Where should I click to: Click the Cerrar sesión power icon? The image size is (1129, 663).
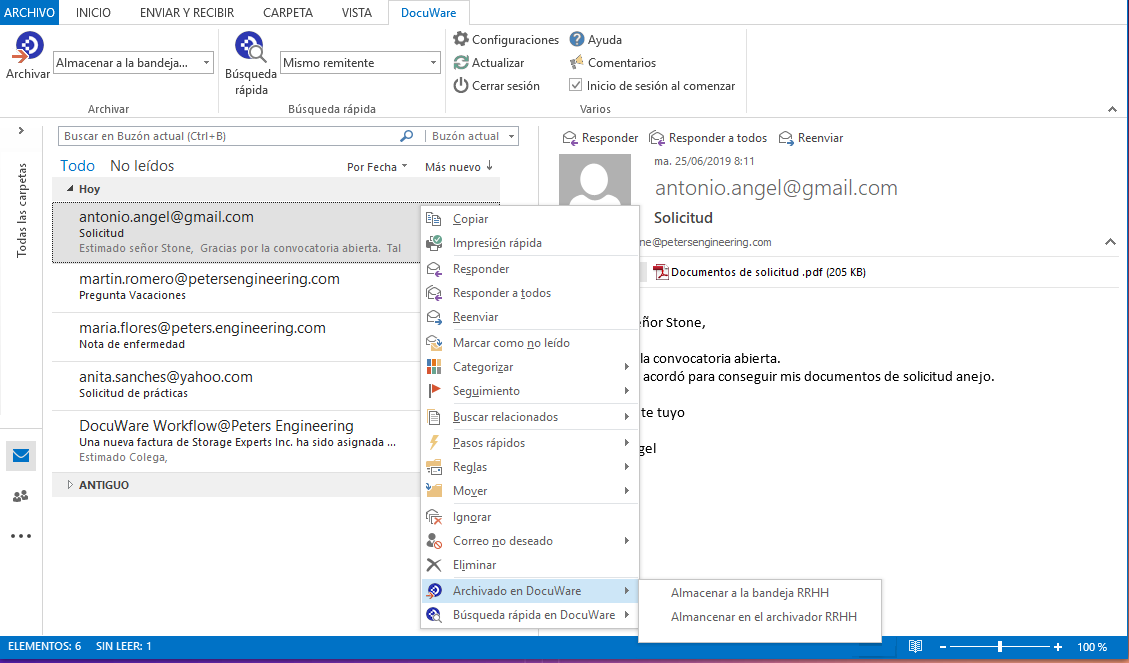461,86
